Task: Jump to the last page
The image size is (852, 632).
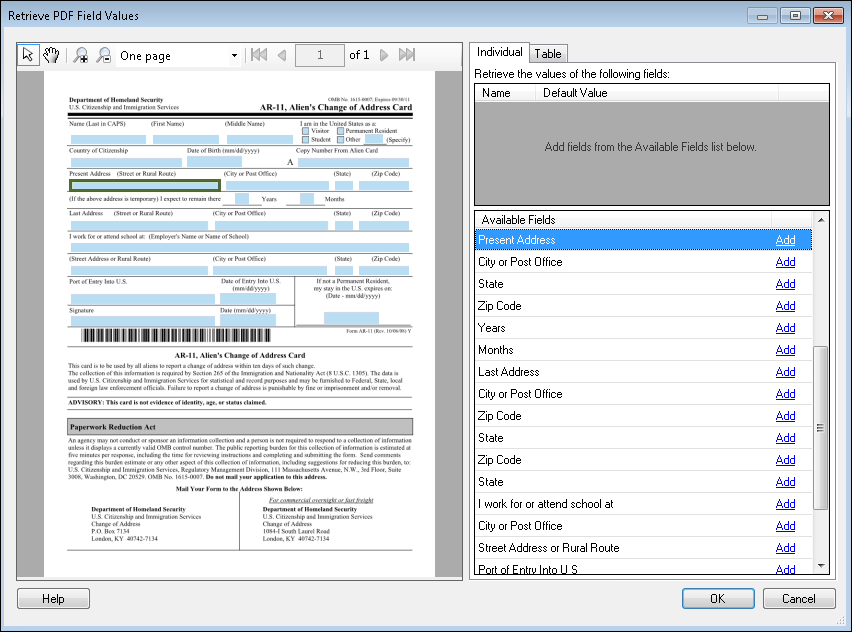Action: click(x=406, y=55)
